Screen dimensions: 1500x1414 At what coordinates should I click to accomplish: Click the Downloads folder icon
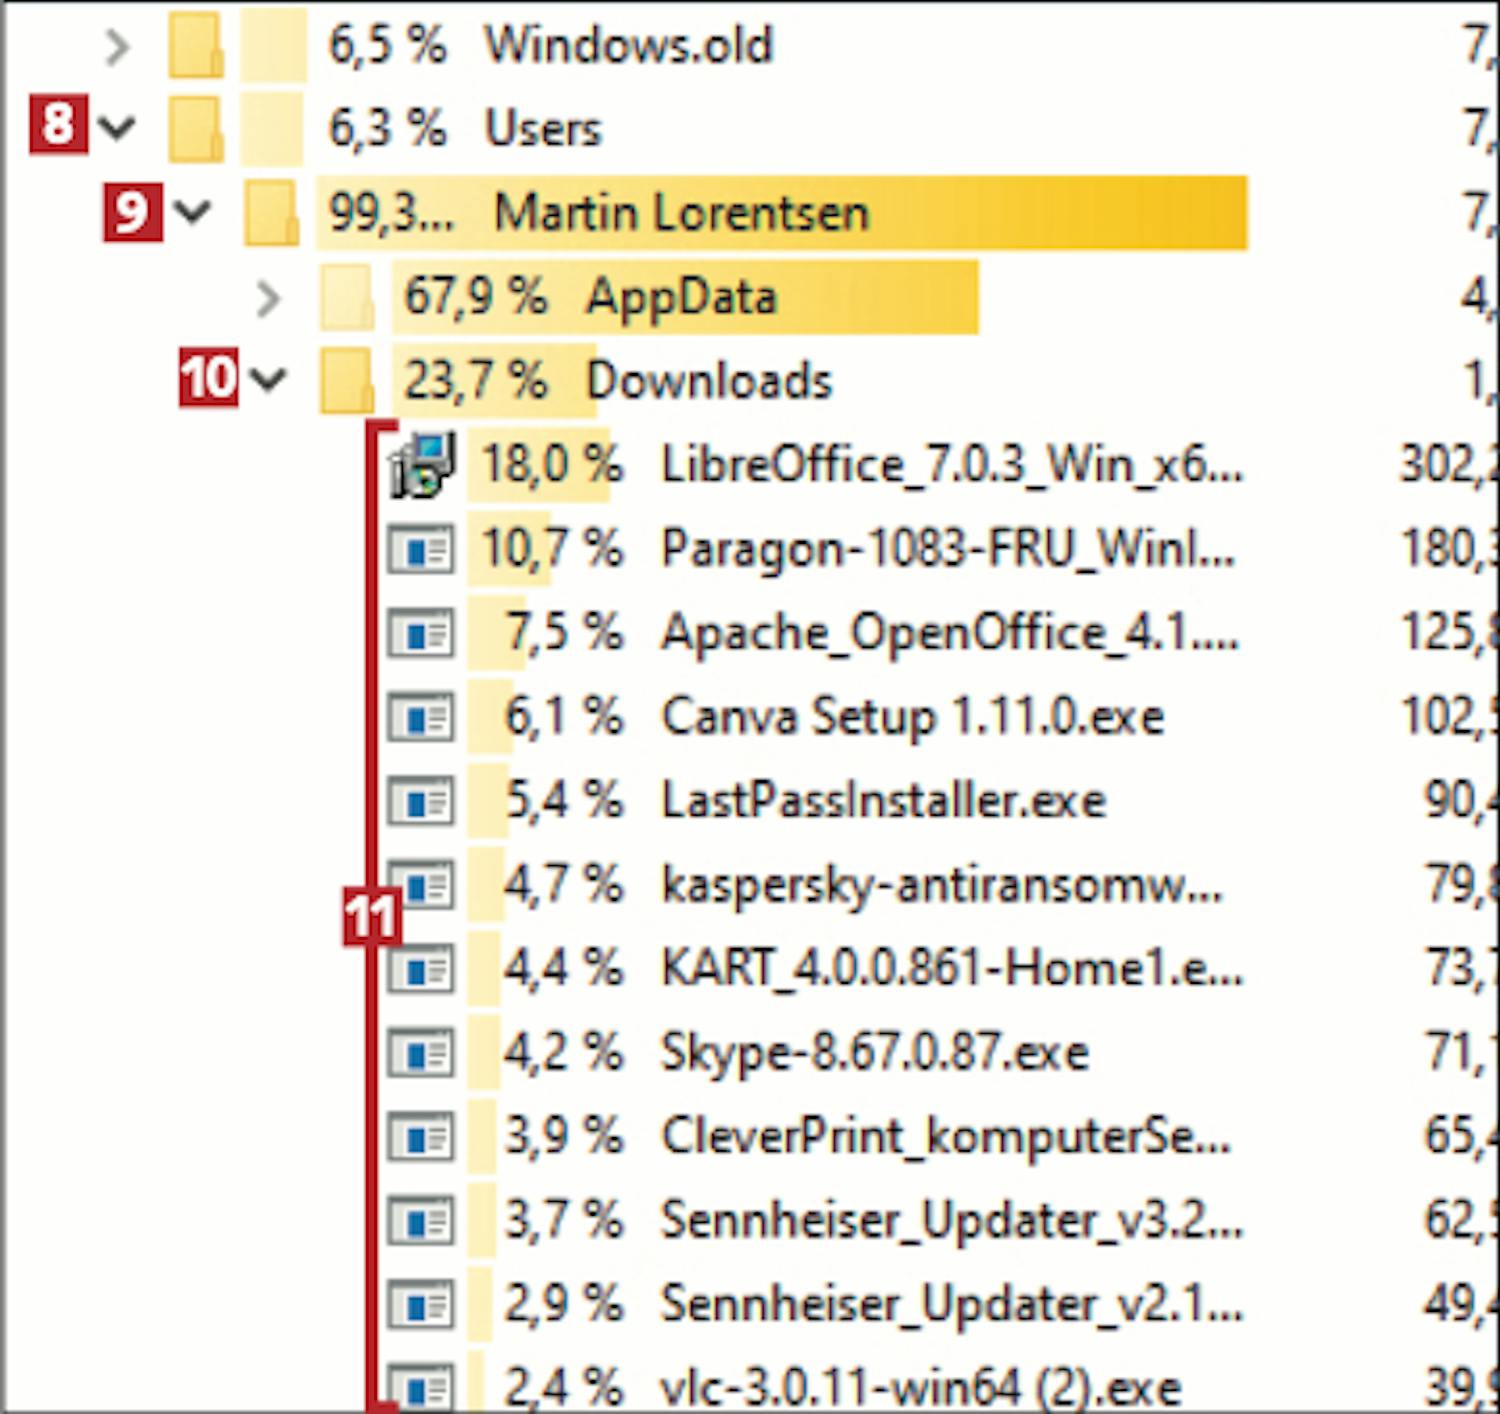[347, 381]
